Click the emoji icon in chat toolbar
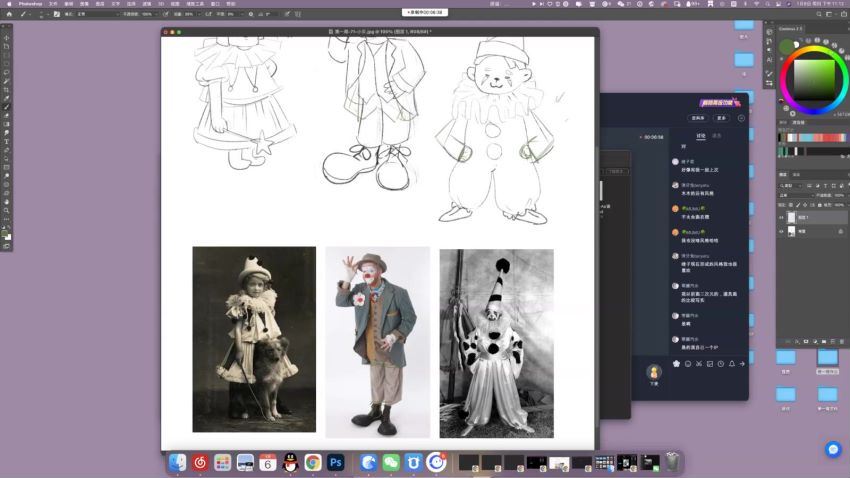Image resolution: width=850 pixels, height=478 pixels. 688,364
